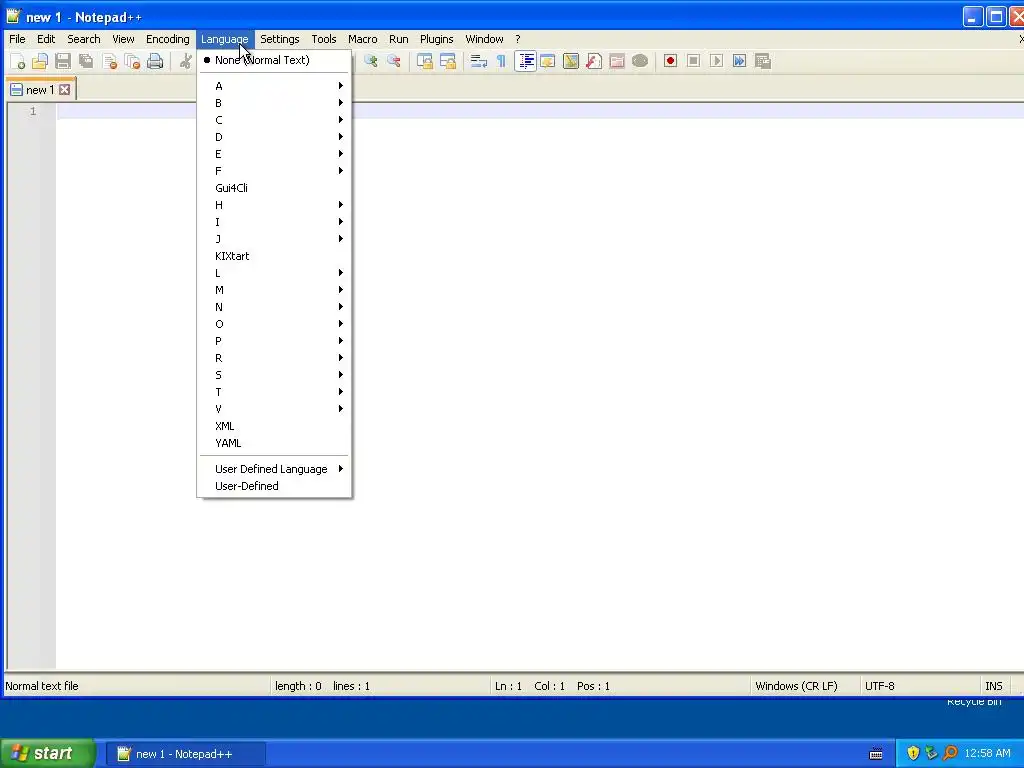Screen dimensions: 1024x768
Task: Expand the M languages submenu
Action: (x=274, y=290)
